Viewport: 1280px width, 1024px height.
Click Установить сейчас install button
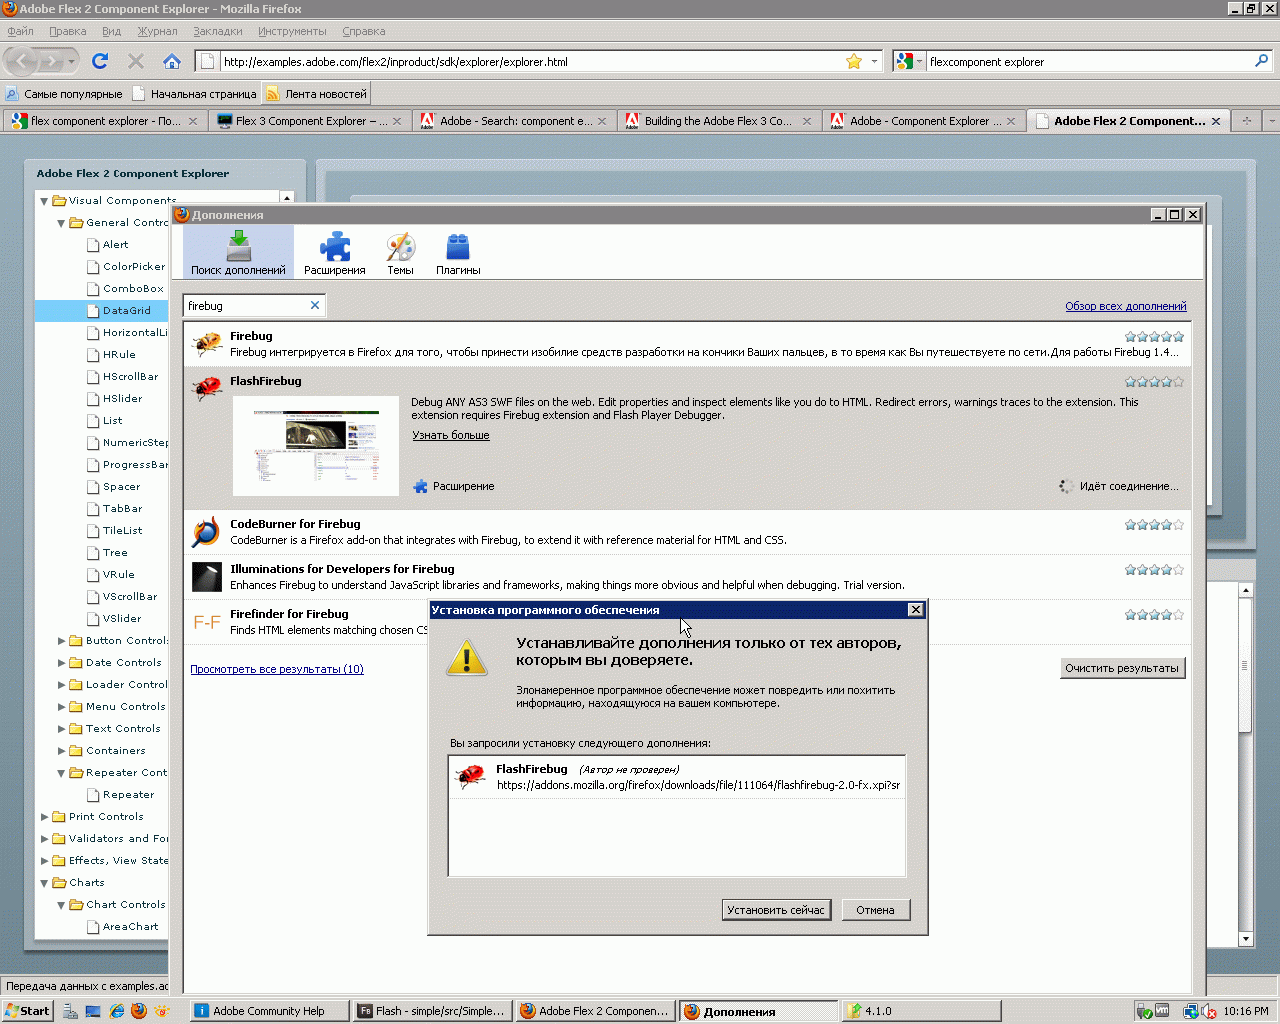[x=776, y=910]
